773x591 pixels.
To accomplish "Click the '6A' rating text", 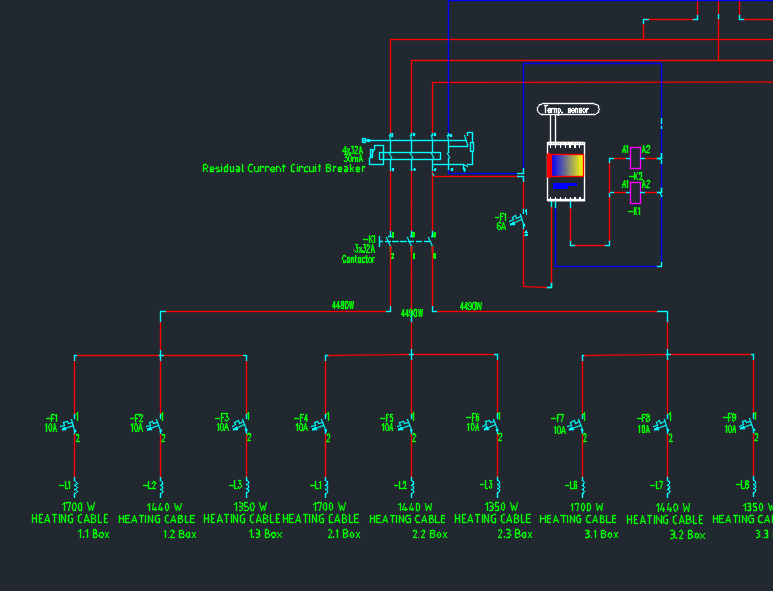I will pos(501,226).
